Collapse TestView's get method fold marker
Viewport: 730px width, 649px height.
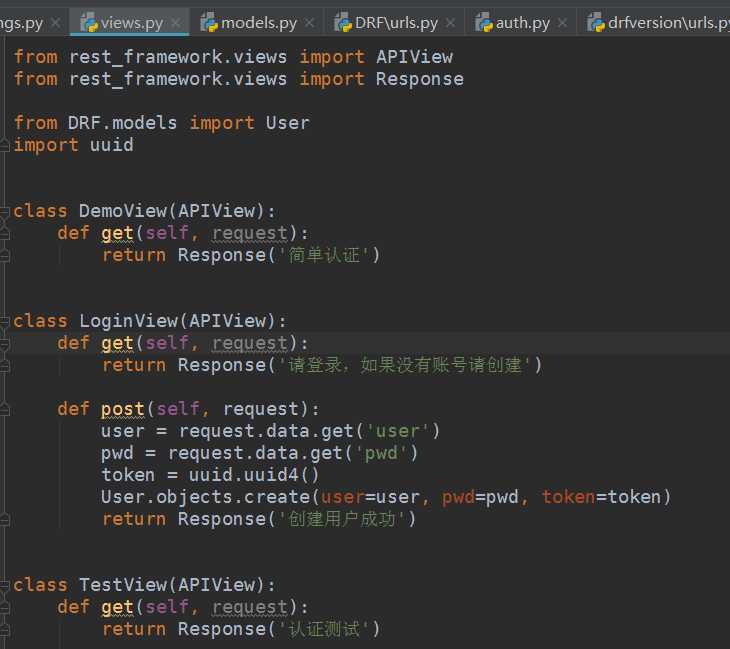tap(5, 607)
